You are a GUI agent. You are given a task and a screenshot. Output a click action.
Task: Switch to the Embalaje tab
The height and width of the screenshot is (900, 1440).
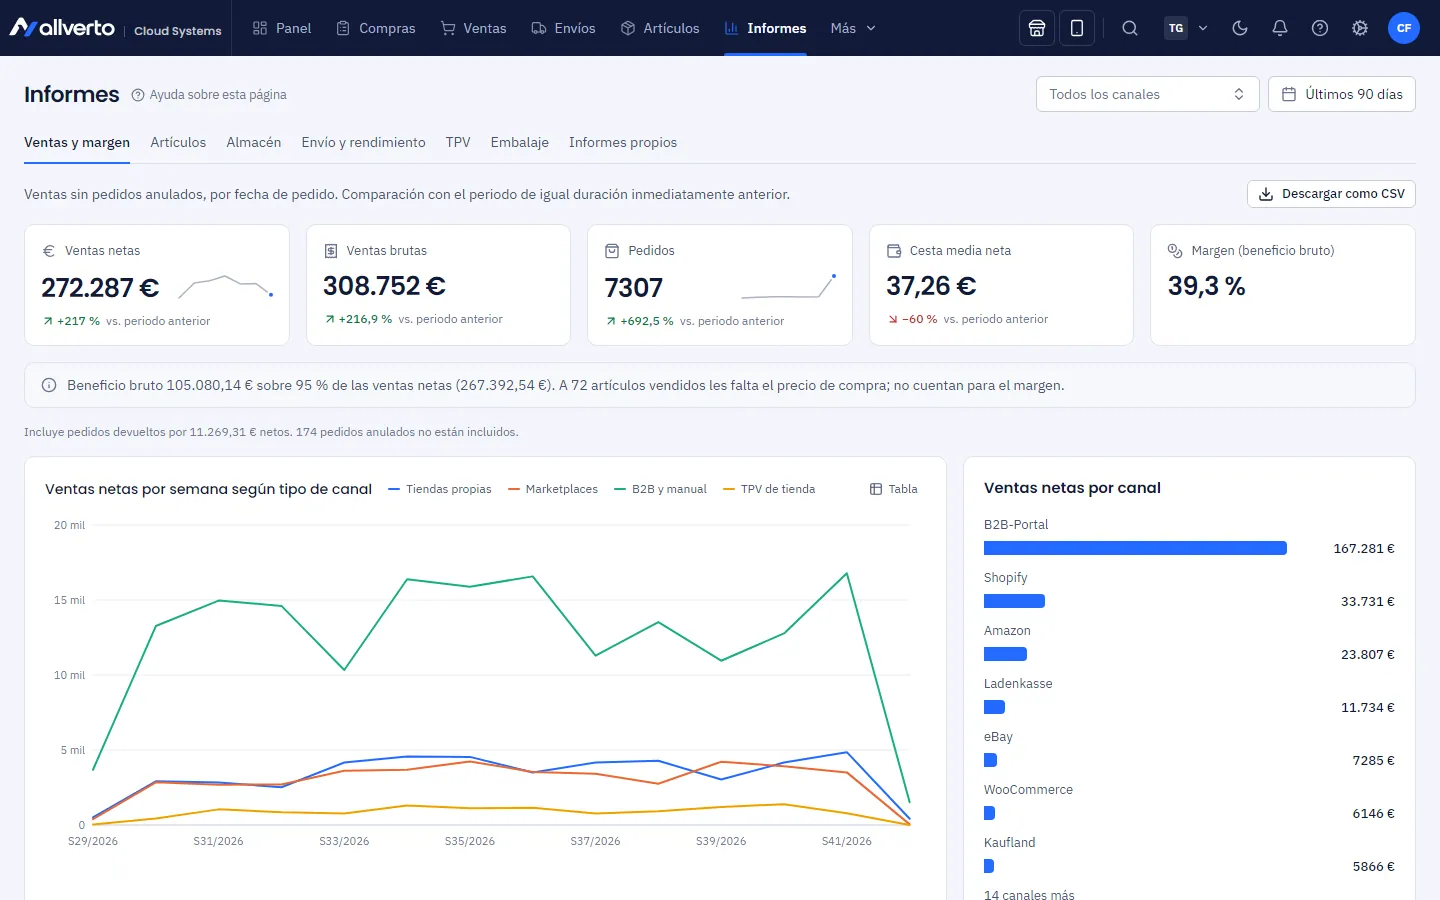[520, 143]
